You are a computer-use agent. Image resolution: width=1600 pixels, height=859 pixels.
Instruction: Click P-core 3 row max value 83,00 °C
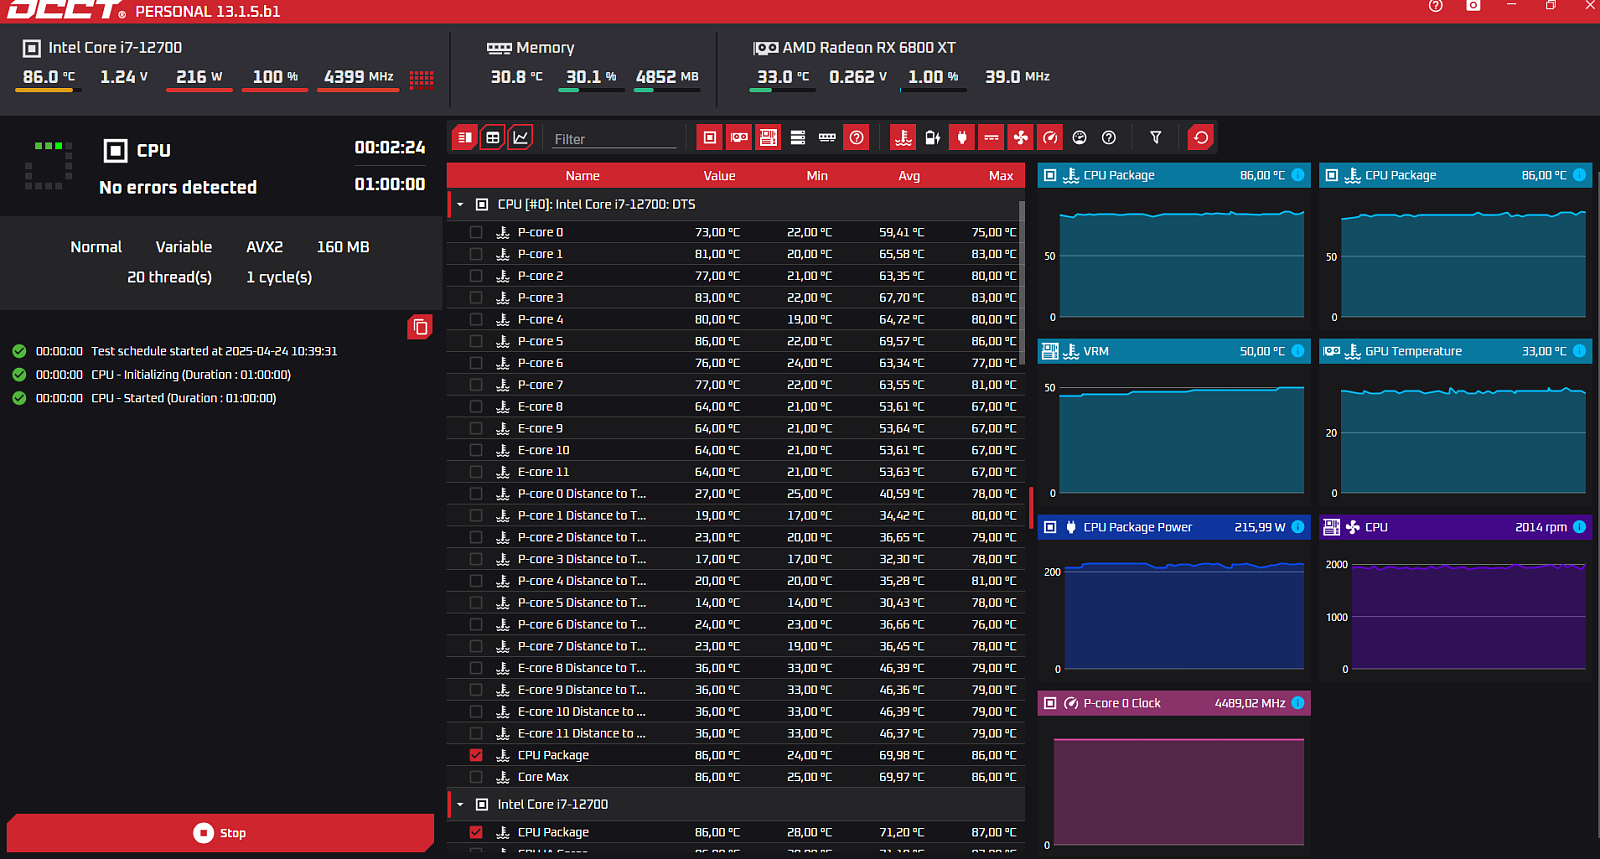pos(994,298)
